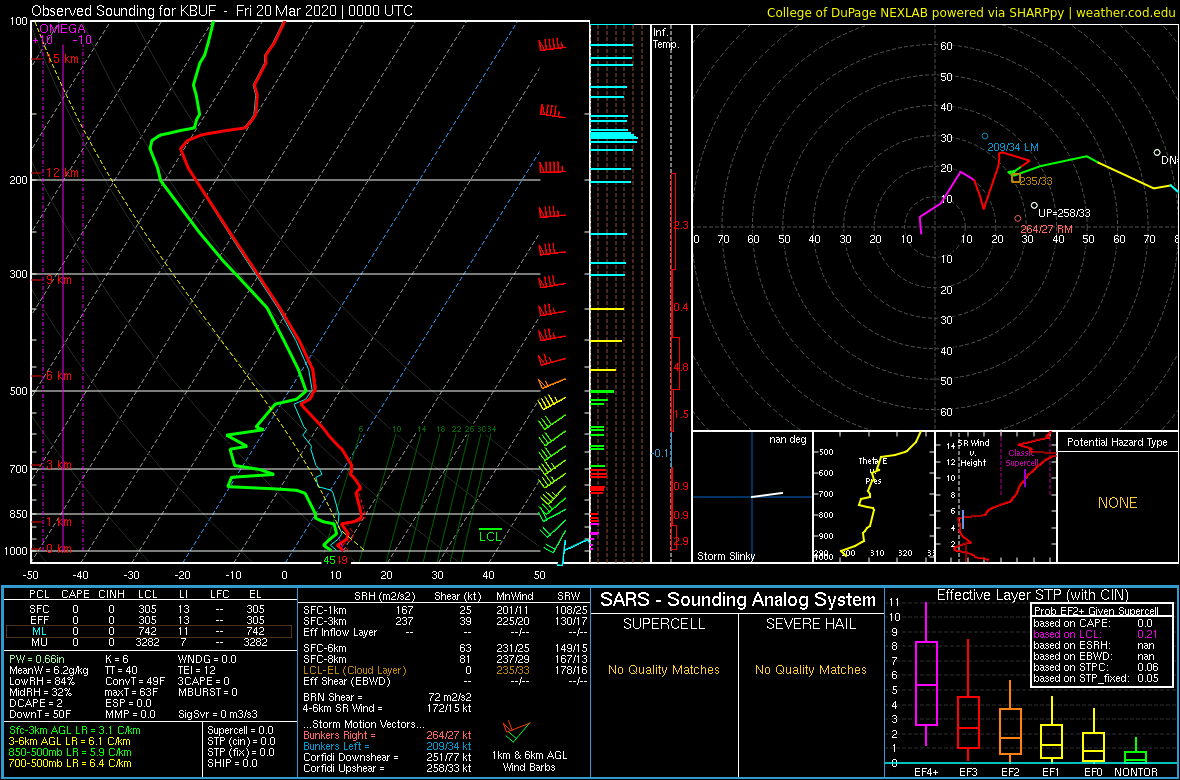Click the Potential Hazard Type heading
1180x780 pixels.
pyautogui.click(x=1117, y=442)
